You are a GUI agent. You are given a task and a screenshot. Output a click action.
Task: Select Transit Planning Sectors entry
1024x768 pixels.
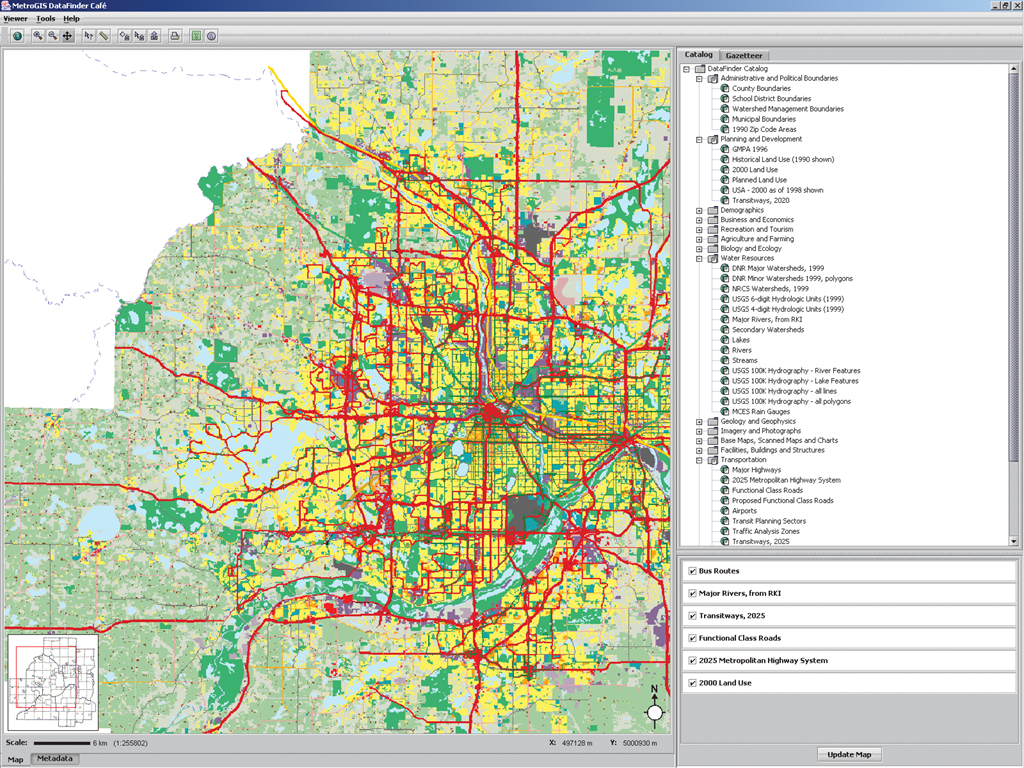pos(769,521)
